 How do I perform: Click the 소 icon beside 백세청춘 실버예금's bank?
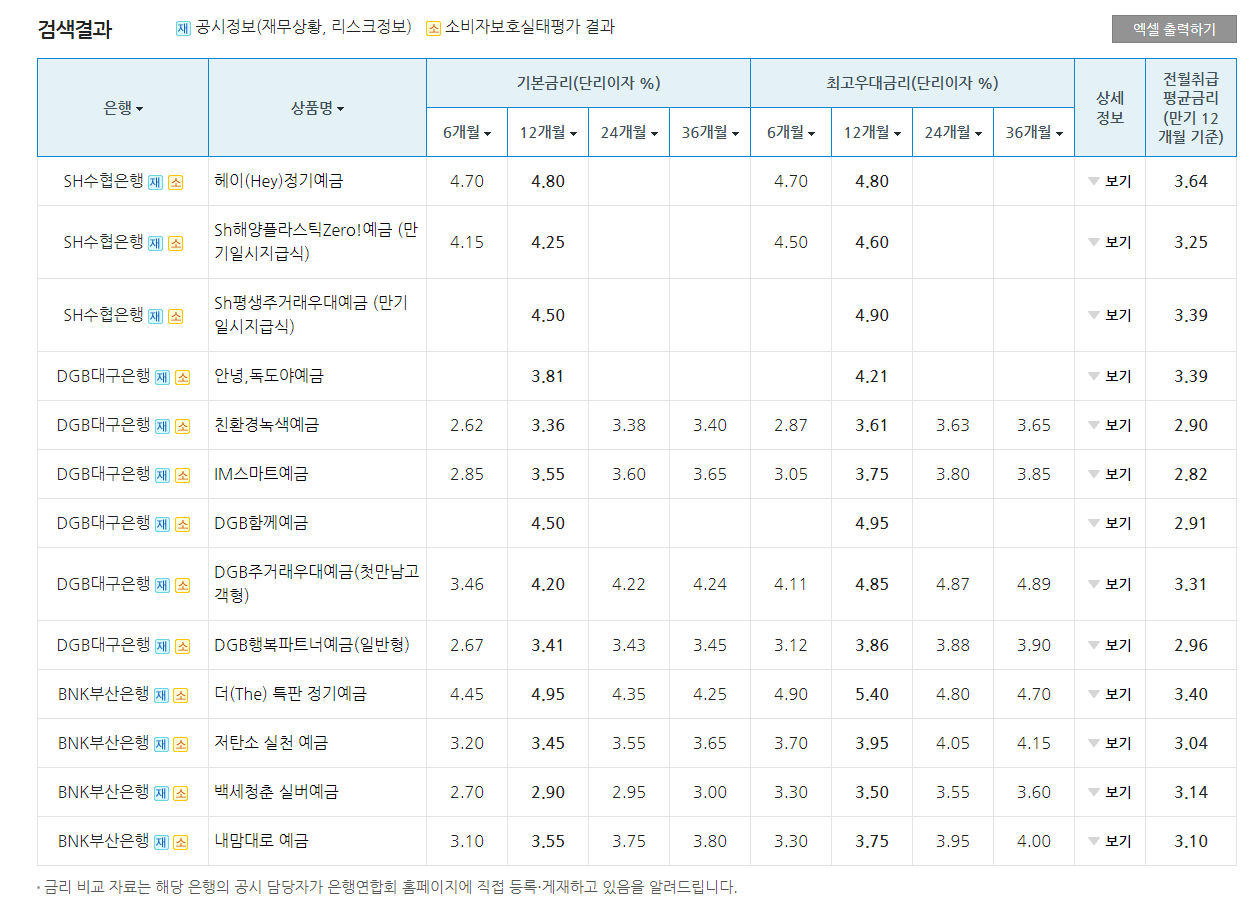click(181, 791)
